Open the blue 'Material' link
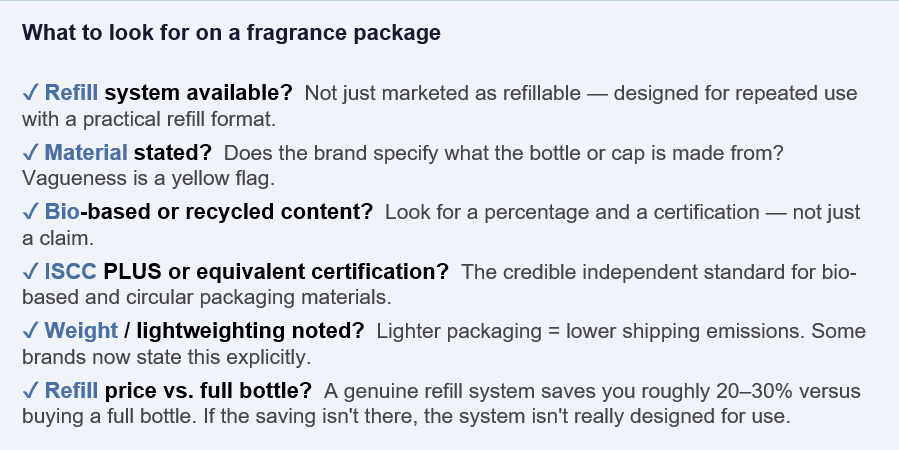The image size is (899, 450). 86,153
